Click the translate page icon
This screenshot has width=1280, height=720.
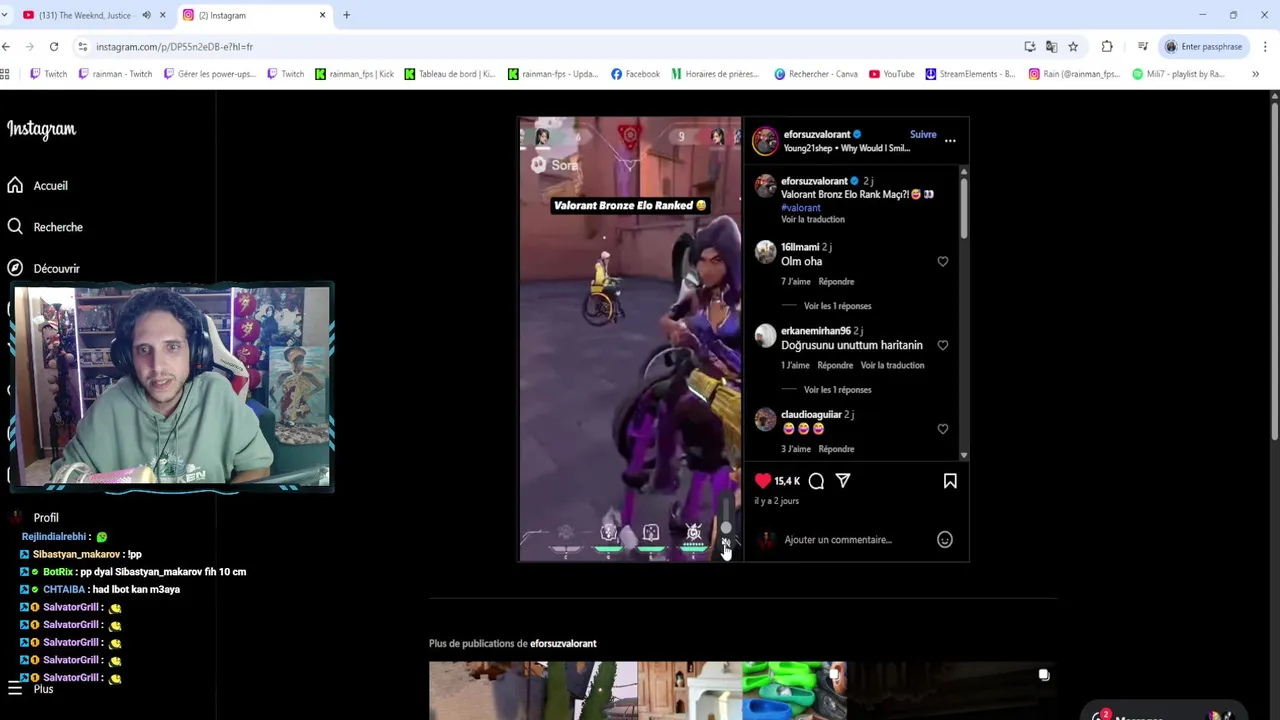tap(1051, 47)
